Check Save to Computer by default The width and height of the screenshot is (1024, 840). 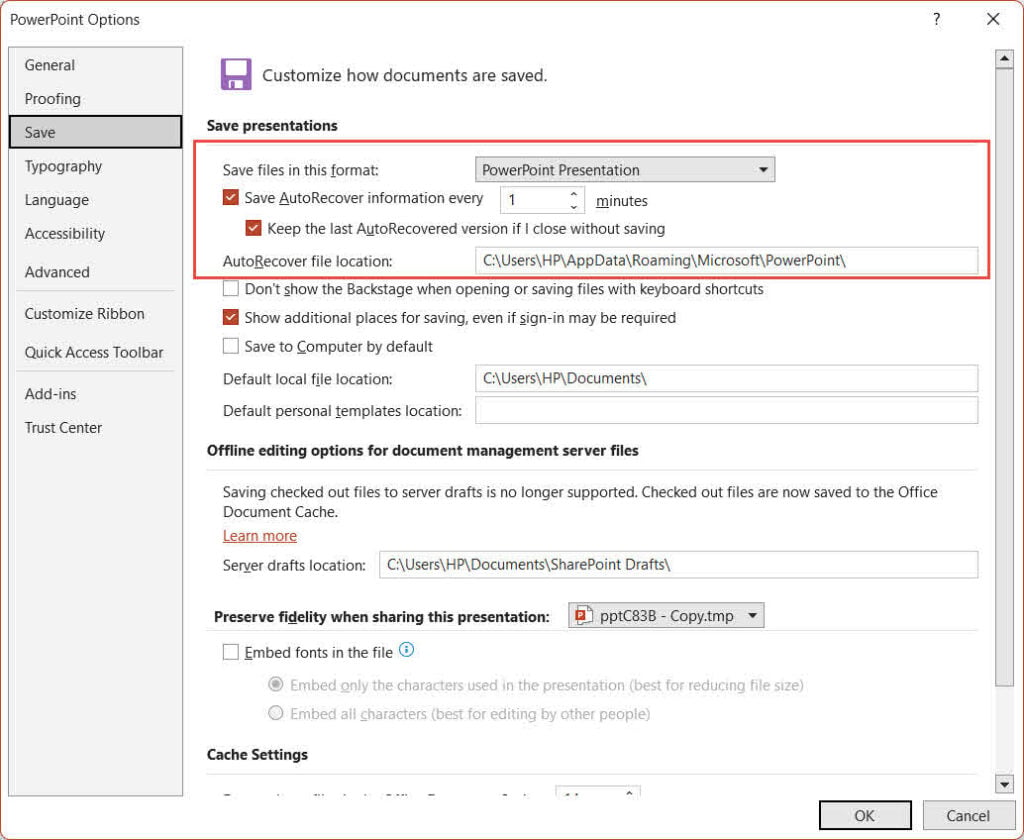pos(231,346)
